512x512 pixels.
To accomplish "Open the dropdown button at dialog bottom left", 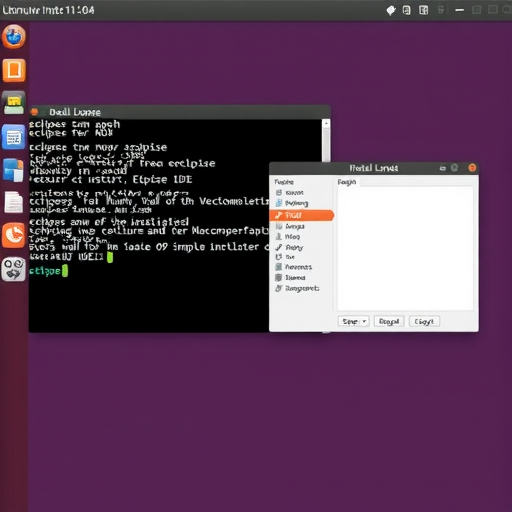I will click(x=353, y=321).
